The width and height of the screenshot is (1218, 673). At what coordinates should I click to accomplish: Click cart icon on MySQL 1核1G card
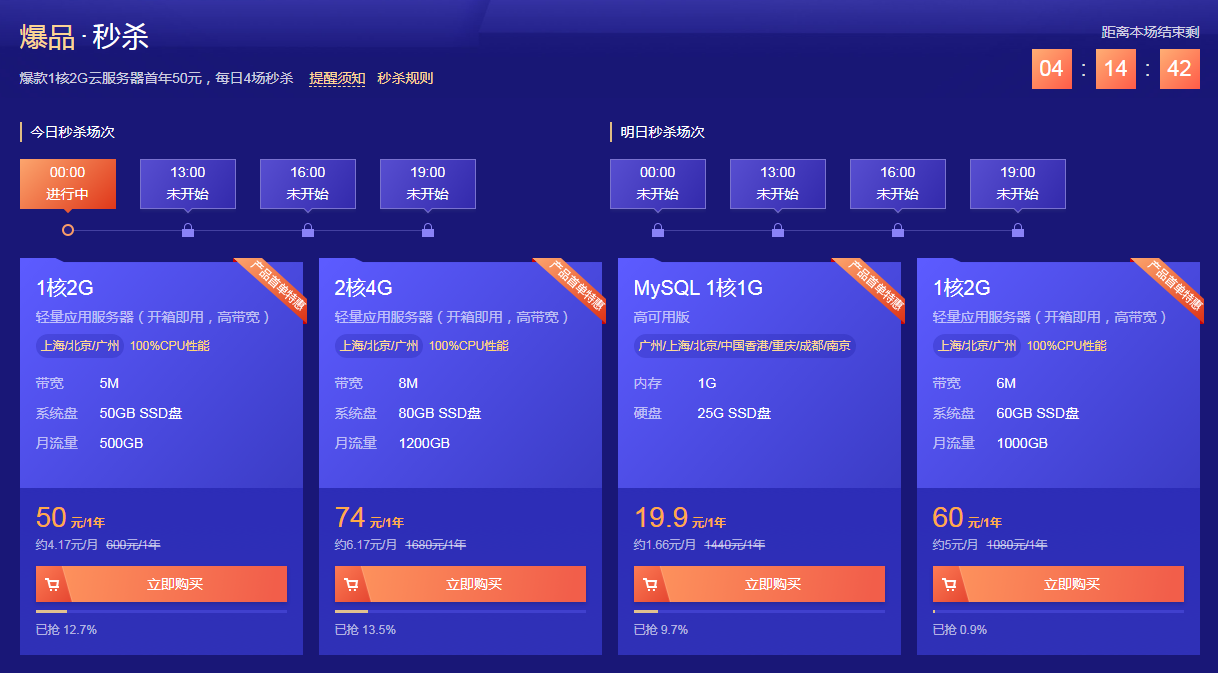coord(650,585)
